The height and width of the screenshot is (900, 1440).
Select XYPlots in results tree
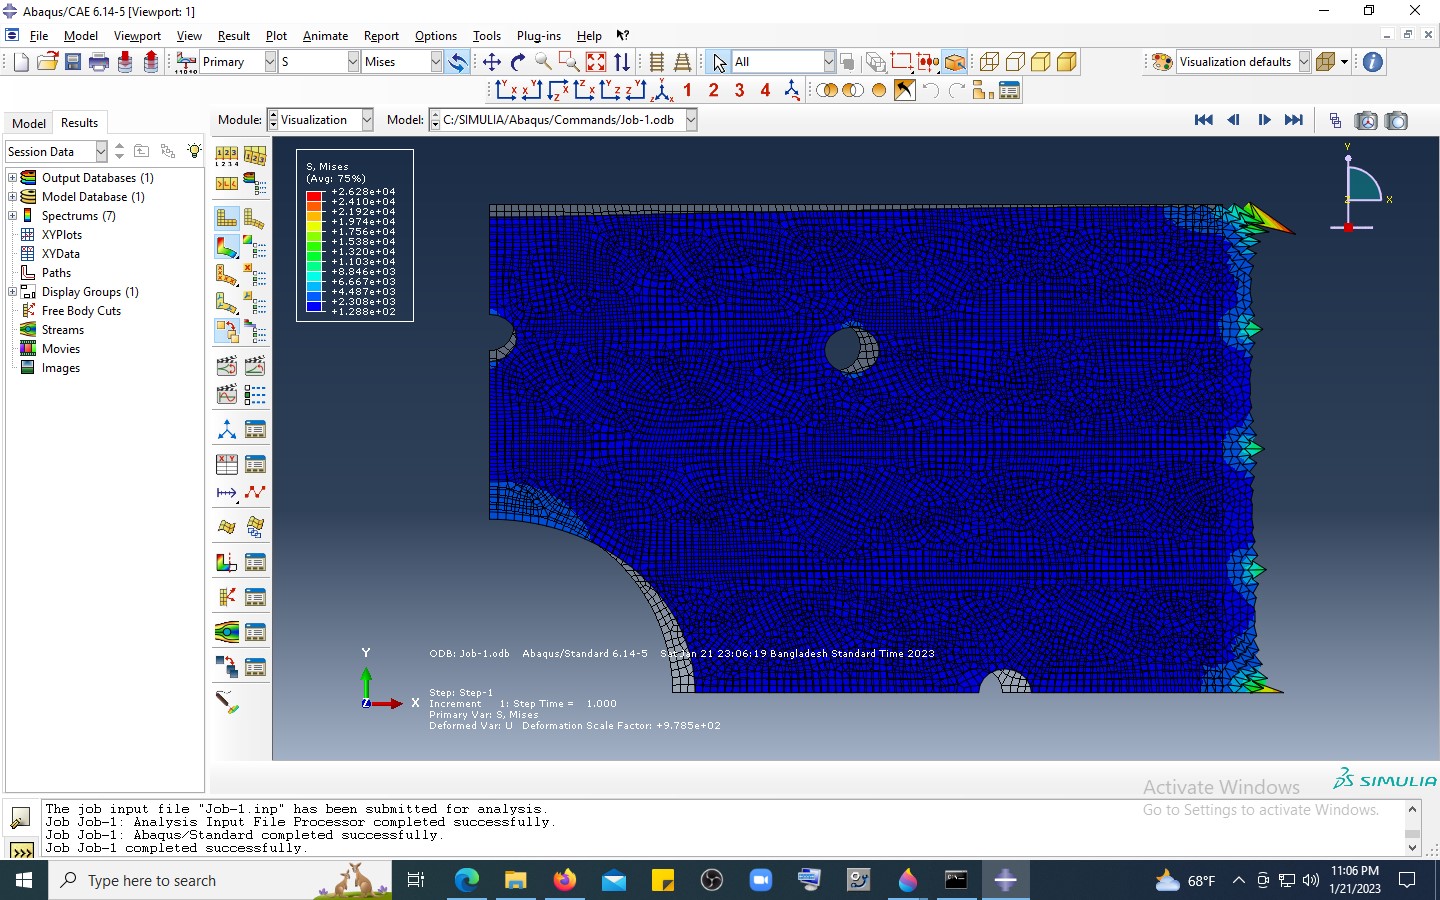click(x=62, y=235)
